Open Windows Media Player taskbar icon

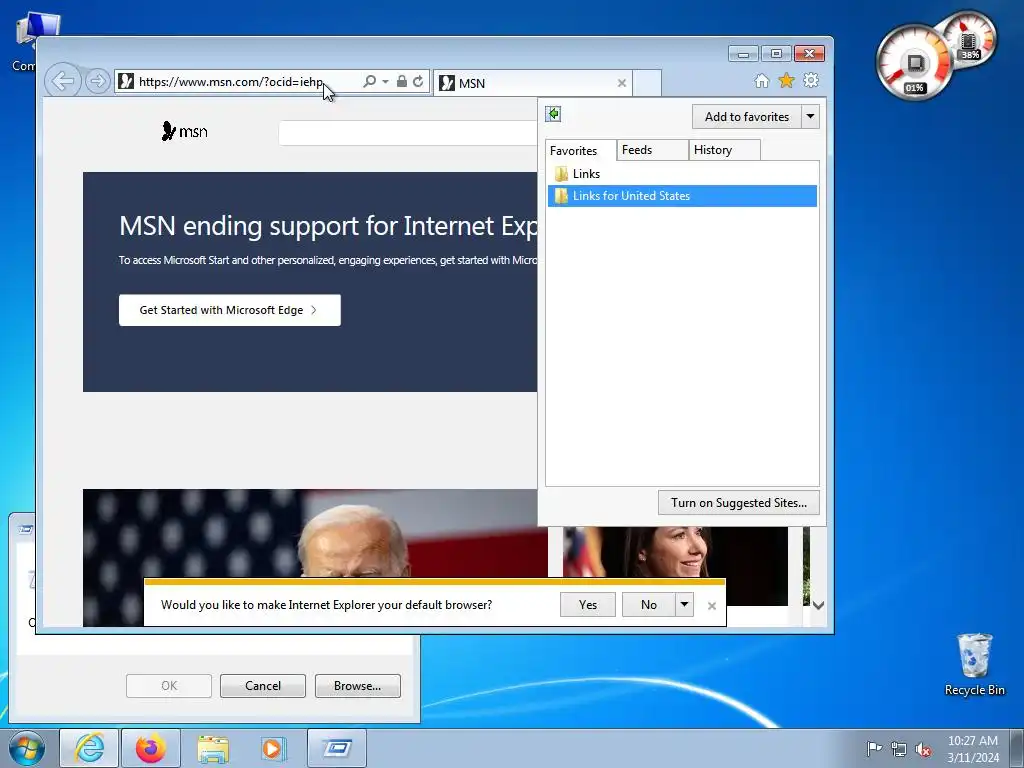pyautogui.click(x=274, y=748)
